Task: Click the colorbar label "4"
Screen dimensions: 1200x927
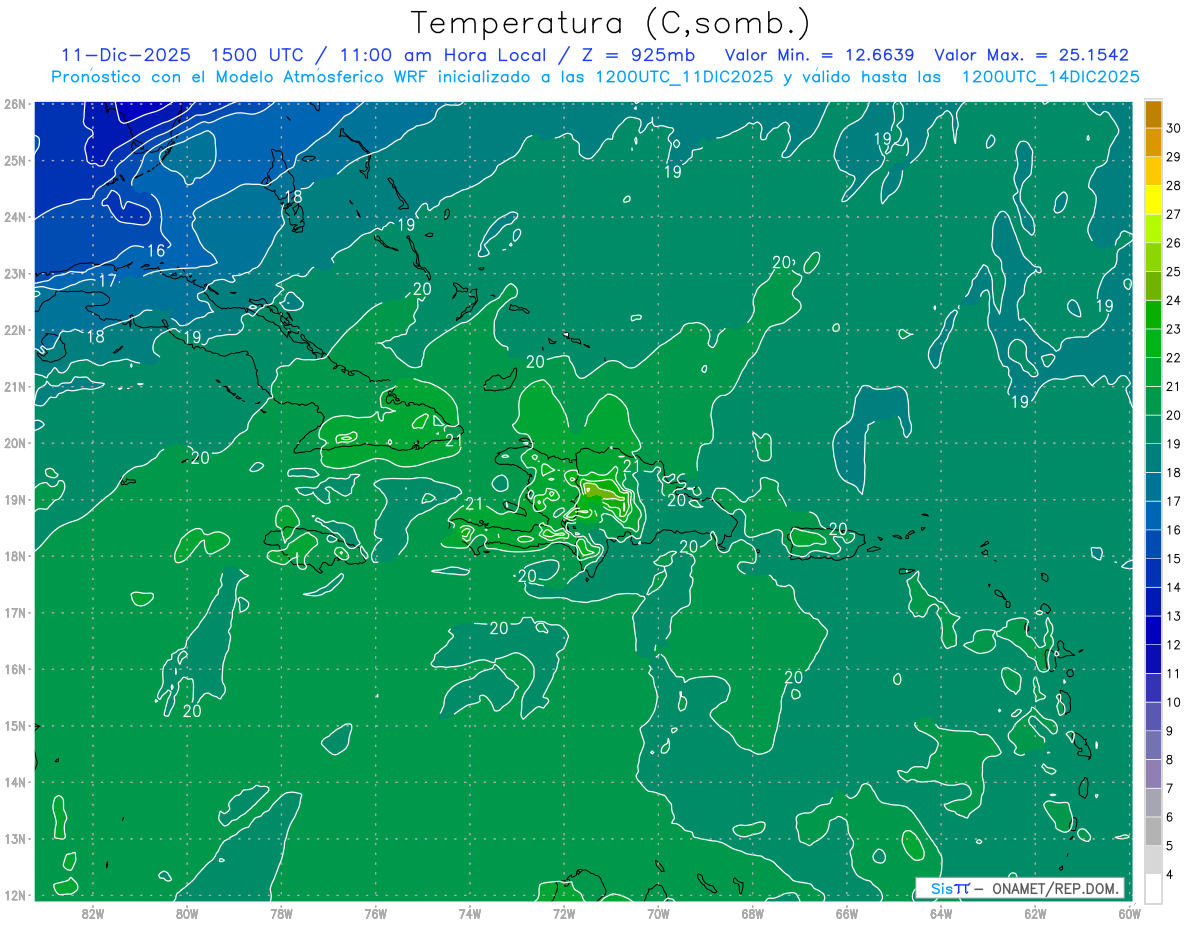Action: (x=1171, y=874)
